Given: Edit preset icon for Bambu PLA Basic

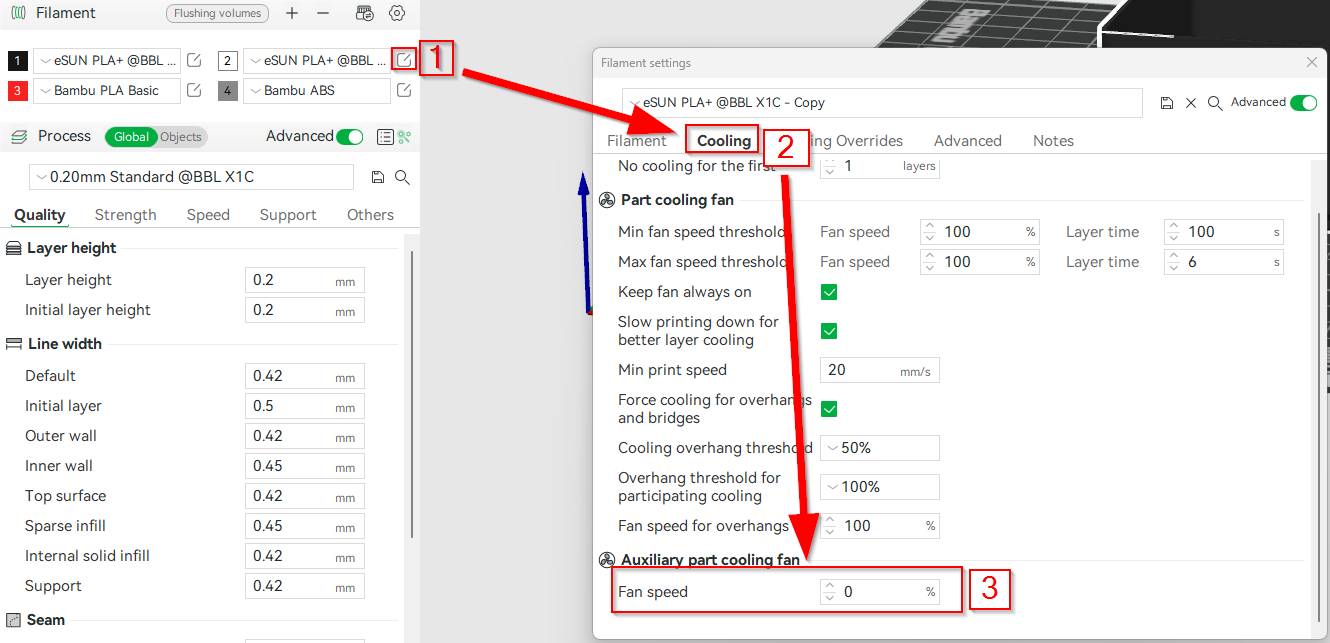Looking at the screenshot, I should pos(195,90).
